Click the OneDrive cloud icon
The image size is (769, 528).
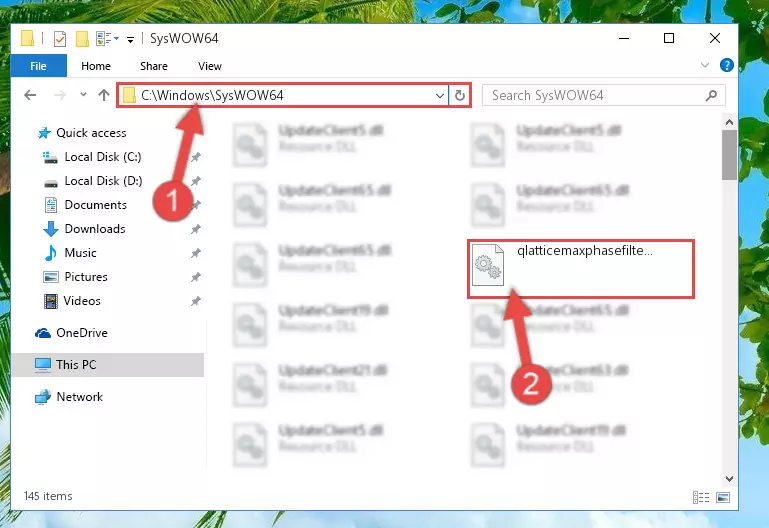(43, 333)
